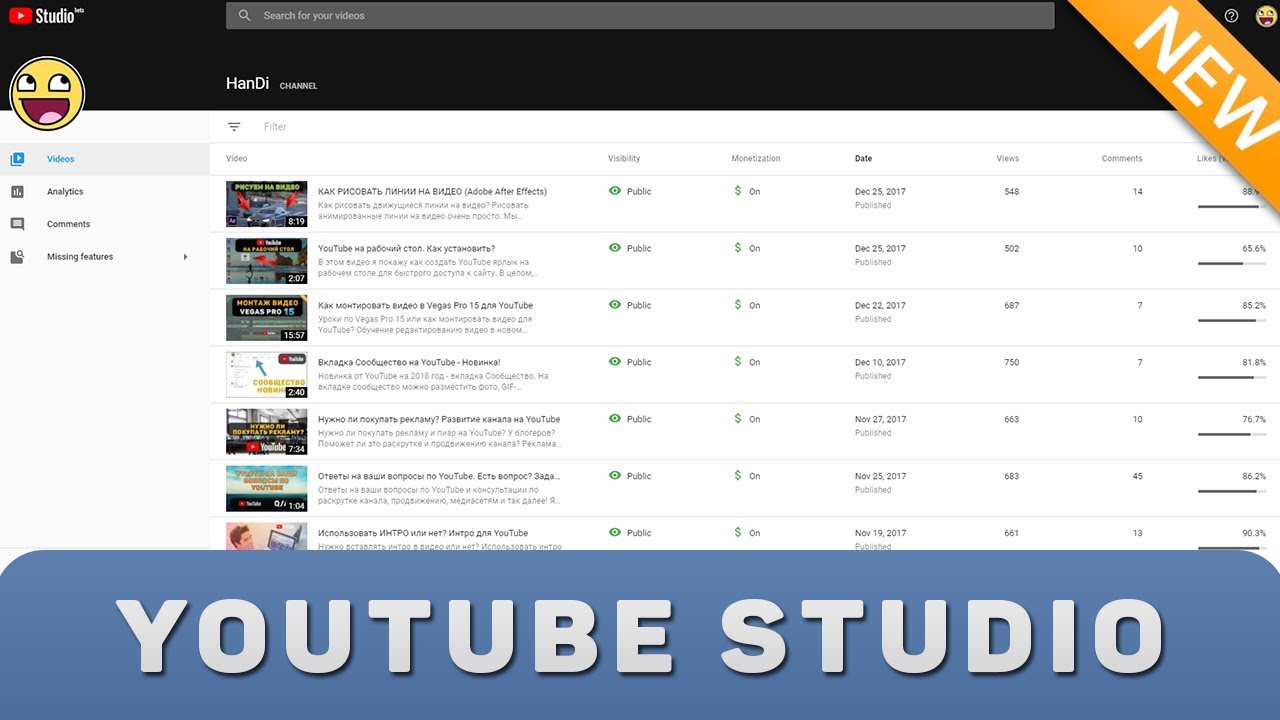Click the dollar icon for Dec 10 video
Image resolution: width=1280 pixels, height=720 pixels.
pos(738,362)
